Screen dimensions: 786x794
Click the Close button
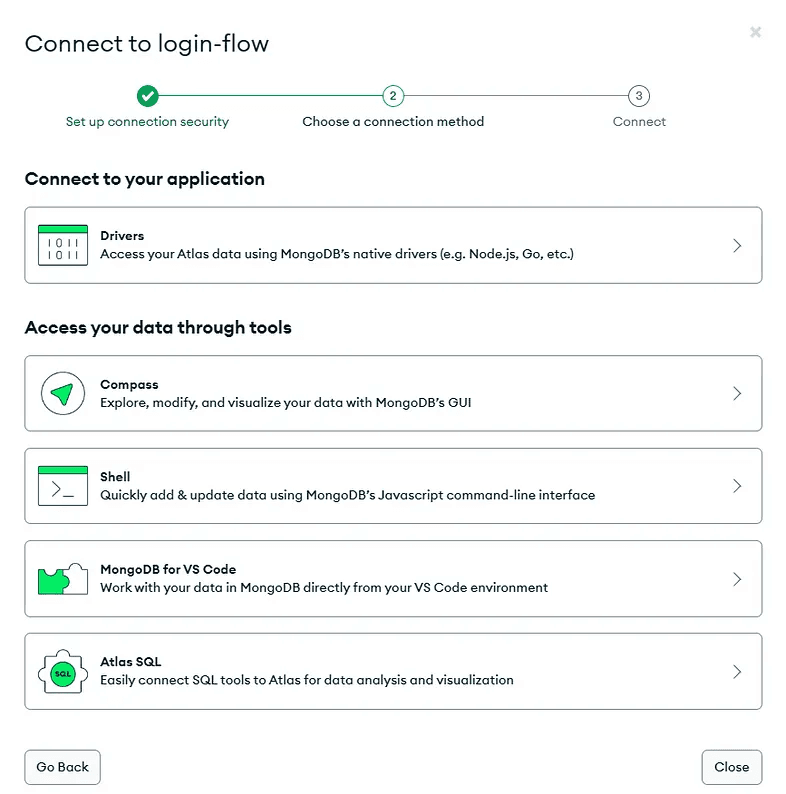(x=732, y=767)
